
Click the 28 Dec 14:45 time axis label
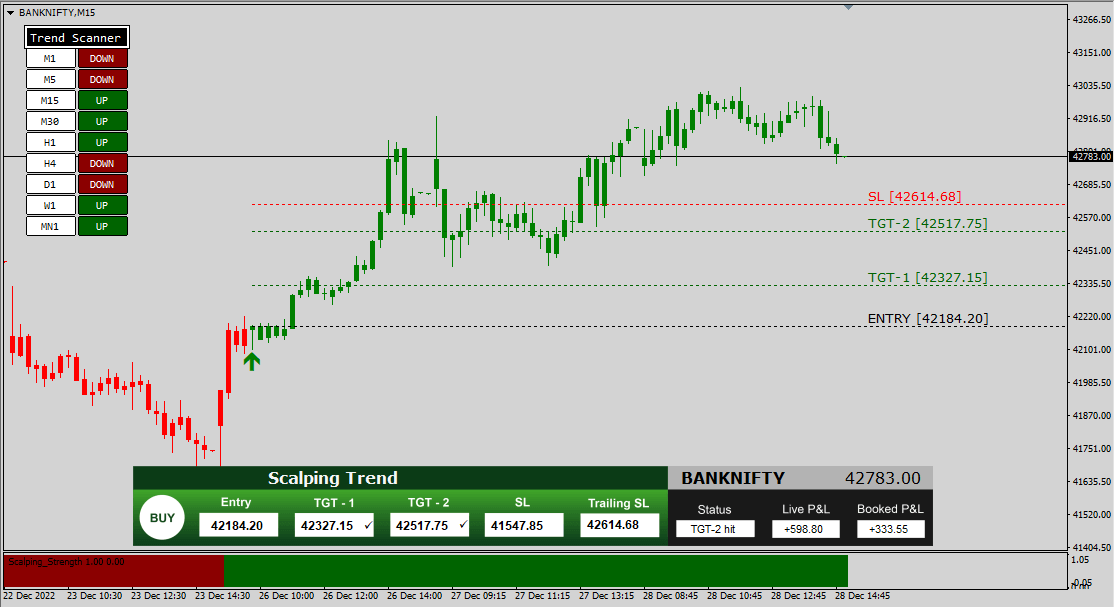pos(863,596)
